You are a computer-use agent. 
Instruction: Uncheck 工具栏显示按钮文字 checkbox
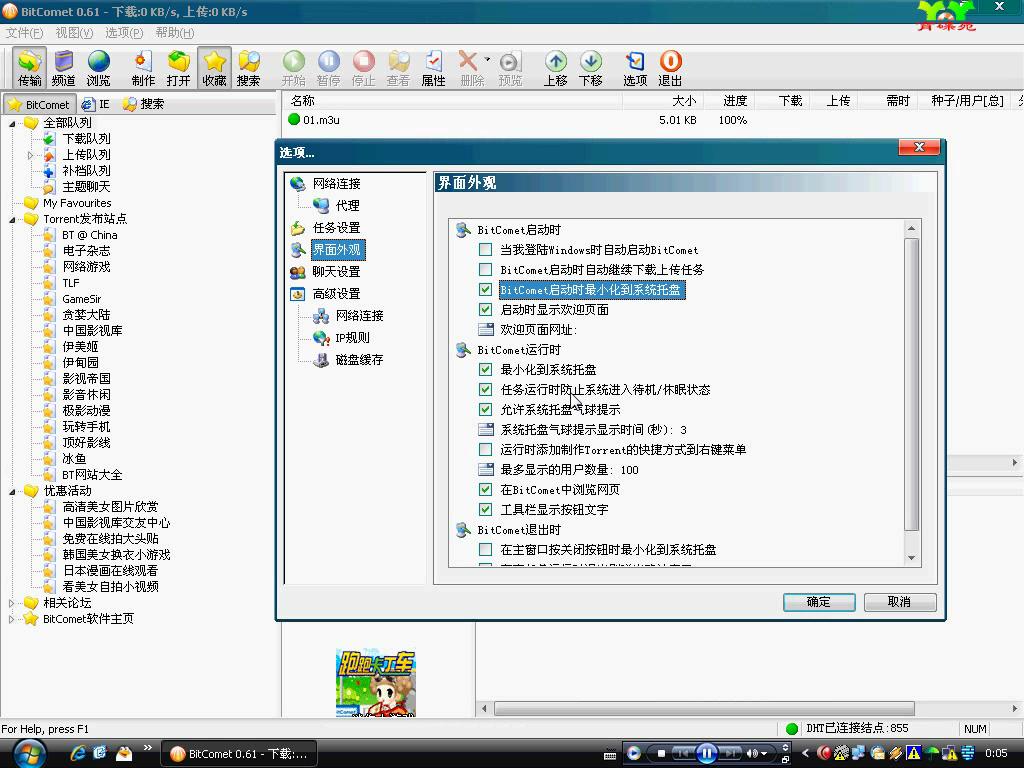(x=485, y=509)
